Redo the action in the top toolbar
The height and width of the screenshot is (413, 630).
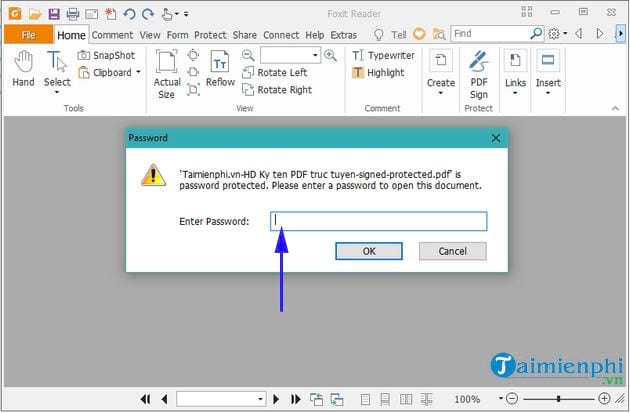(148, 14)
